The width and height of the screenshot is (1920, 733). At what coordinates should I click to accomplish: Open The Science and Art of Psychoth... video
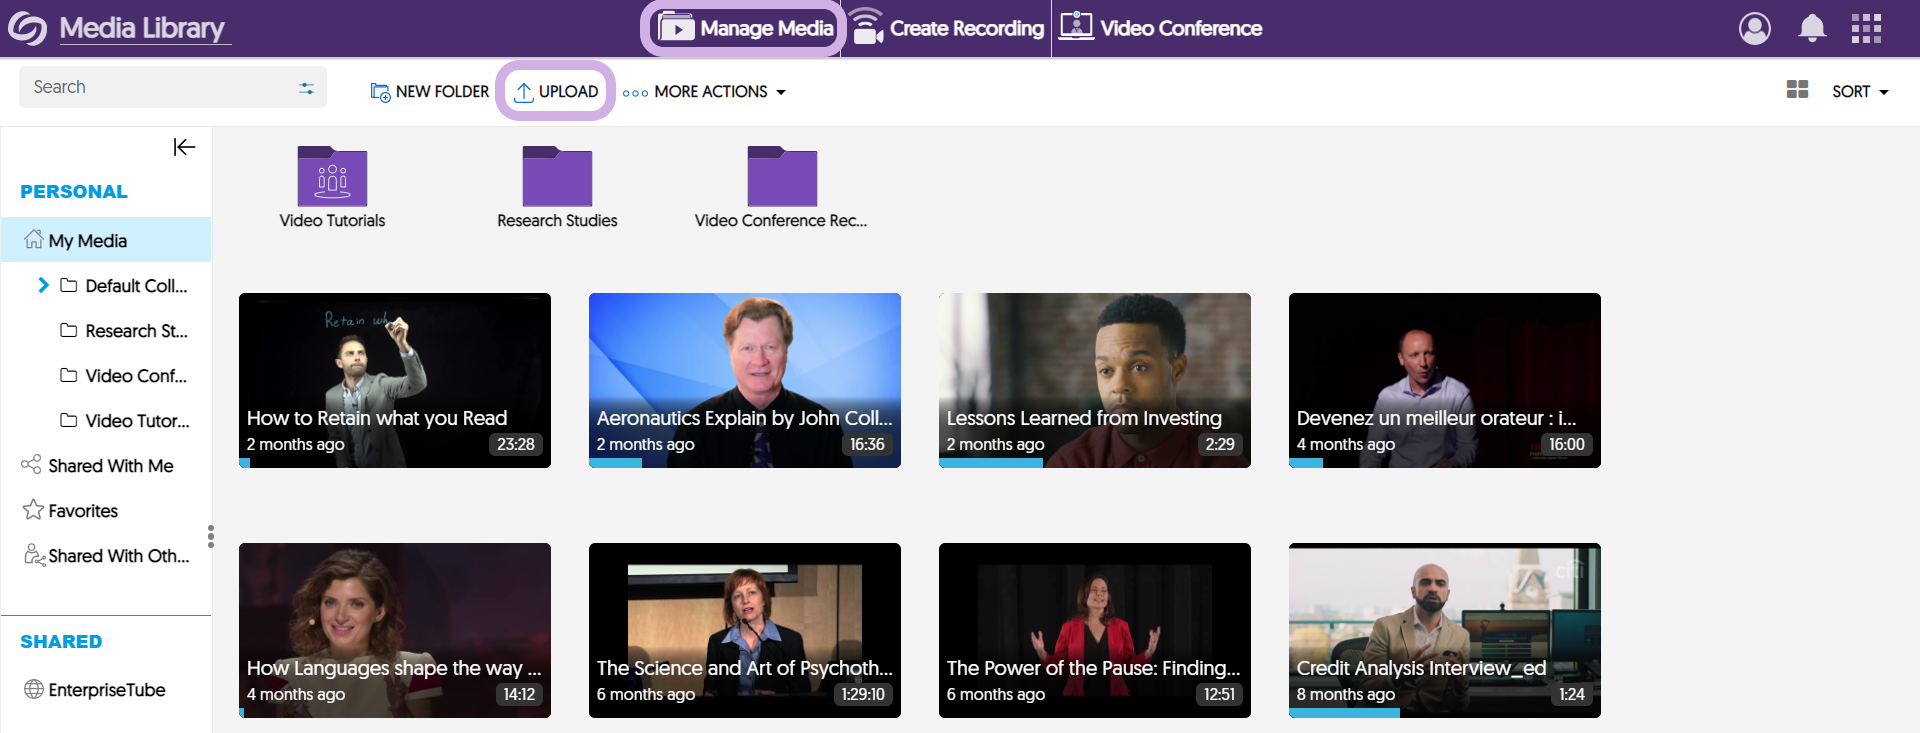tap(745, 630)
